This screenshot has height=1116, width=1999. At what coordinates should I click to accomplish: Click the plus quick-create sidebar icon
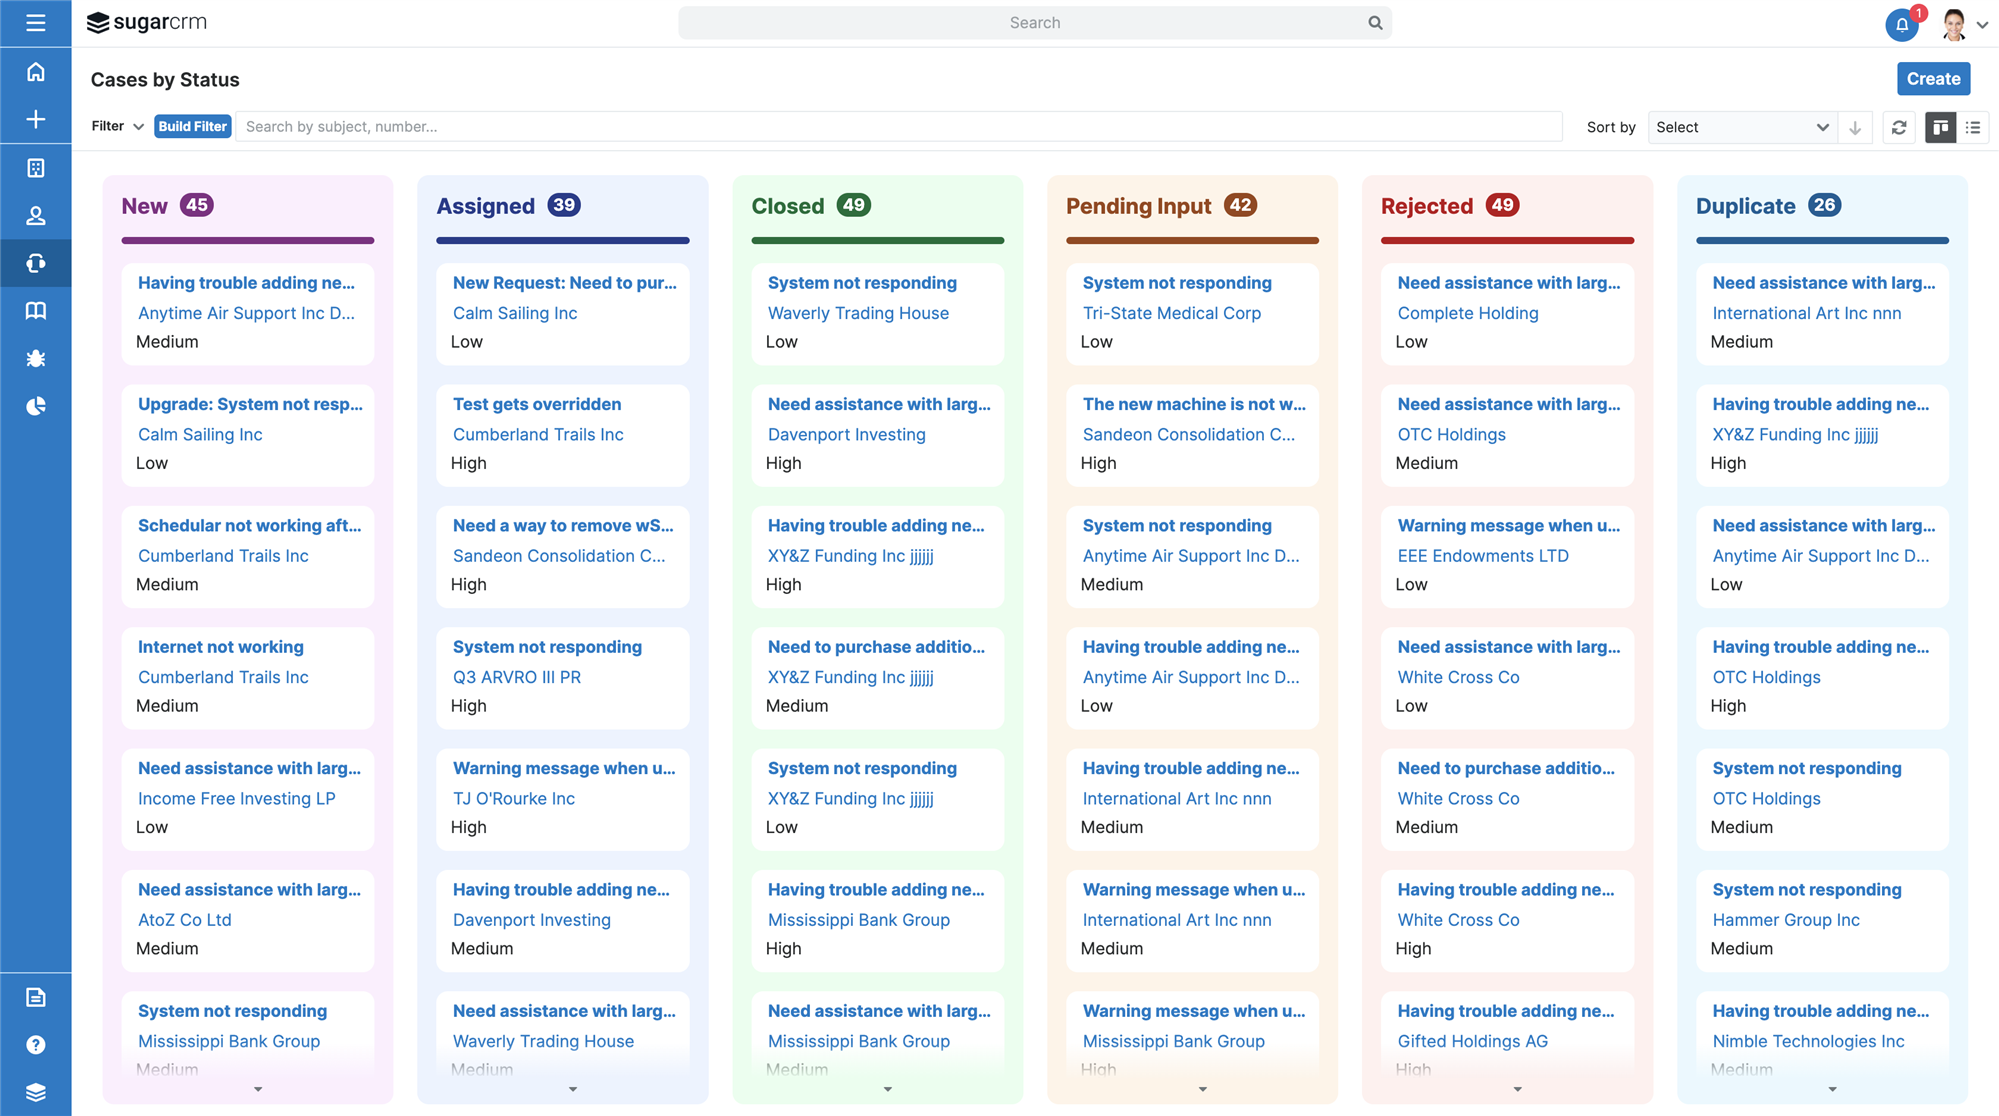pyautogui.click(x=35, y=120)
